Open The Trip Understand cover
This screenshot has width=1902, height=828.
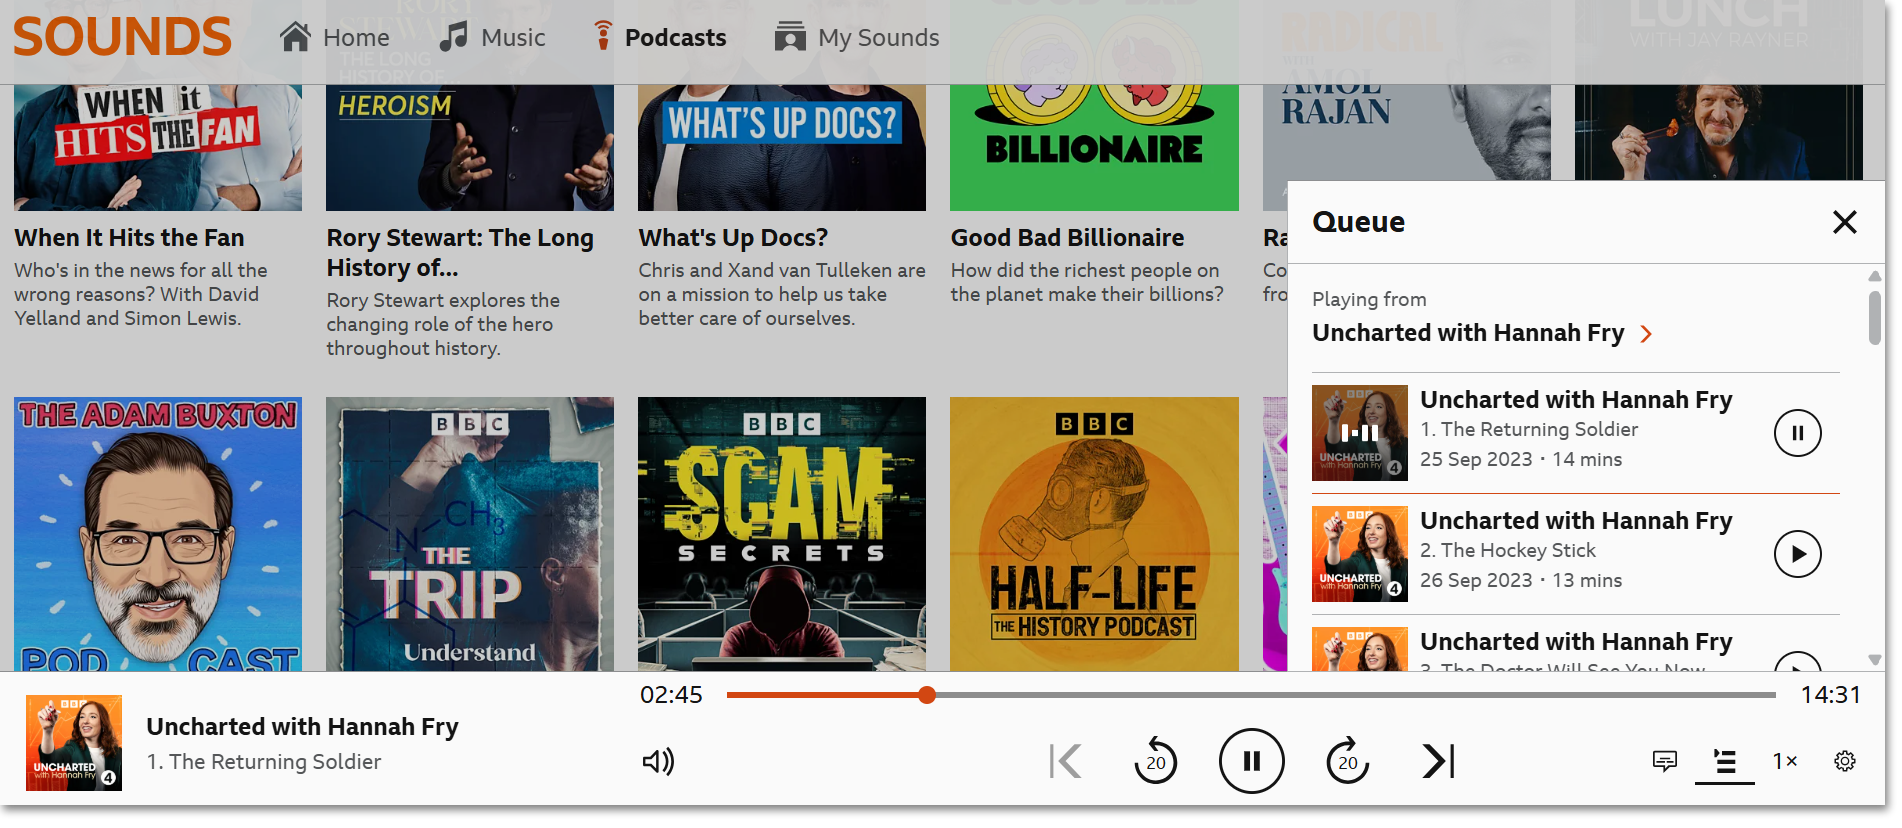[470, 534]
